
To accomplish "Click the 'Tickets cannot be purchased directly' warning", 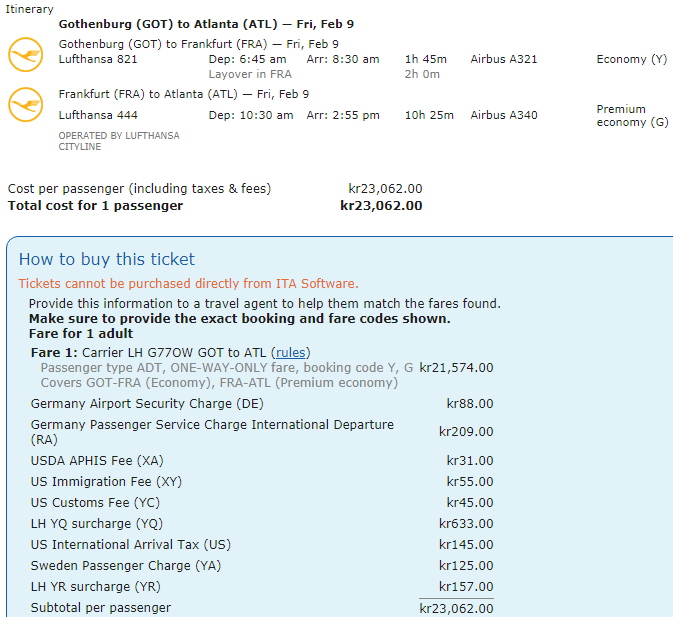I will pyautogui.click(x=188, y=284).
